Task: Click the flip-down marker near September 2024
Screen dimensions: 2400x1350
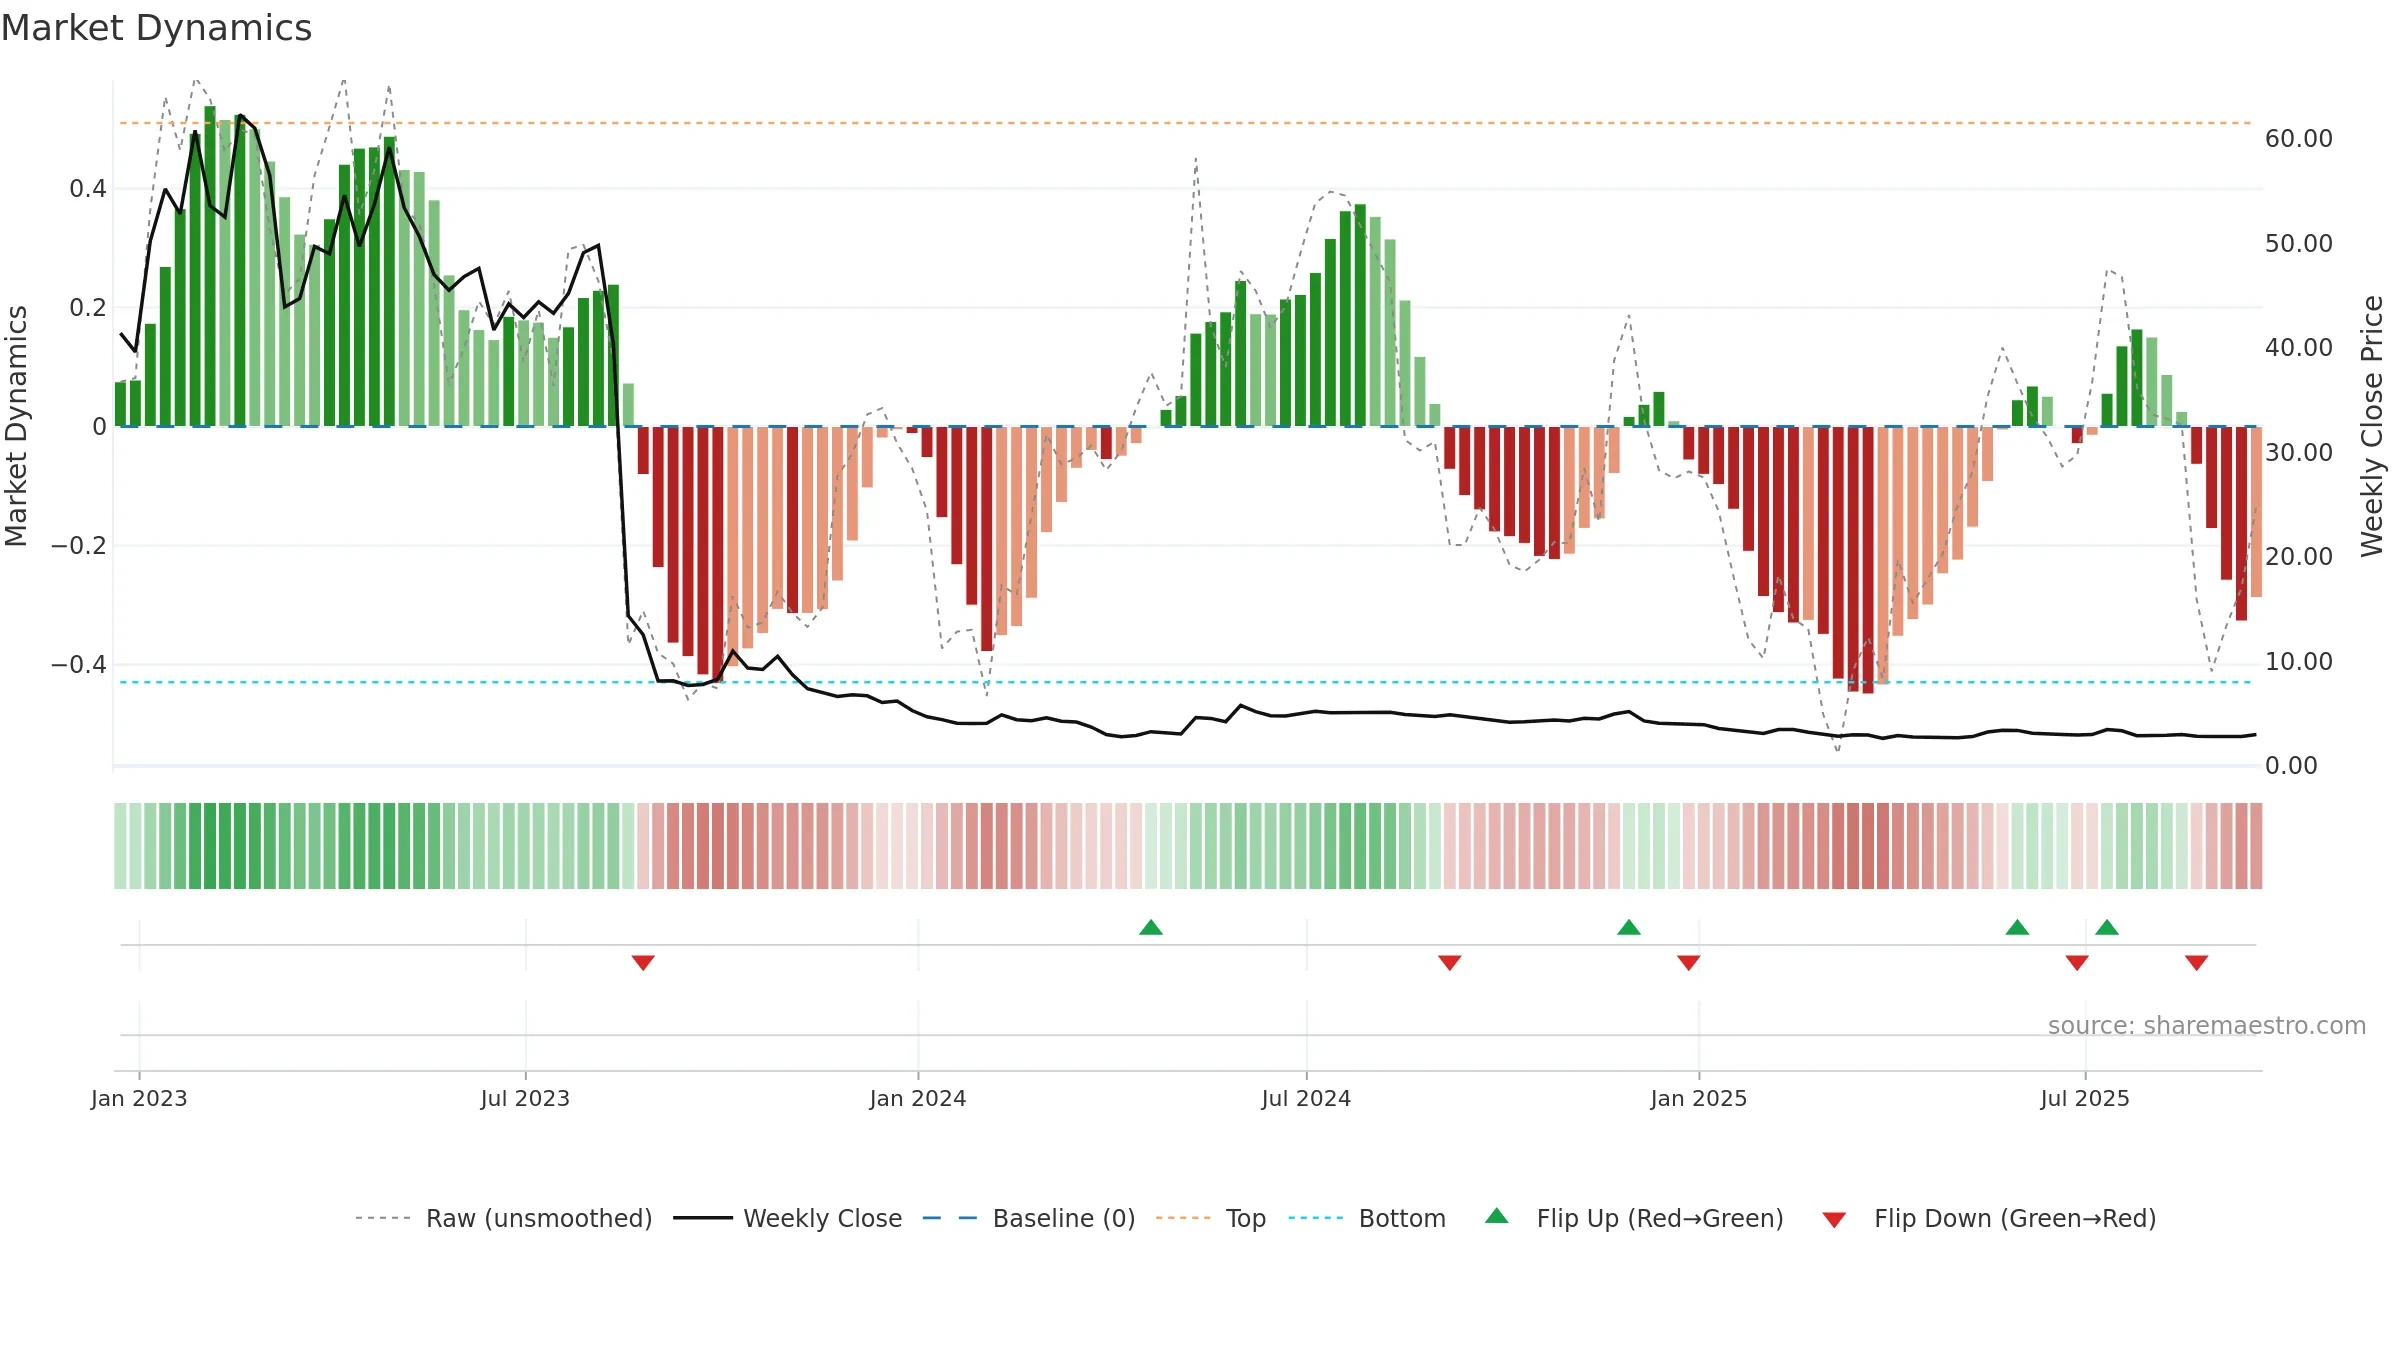Action: click(1450, 963)
